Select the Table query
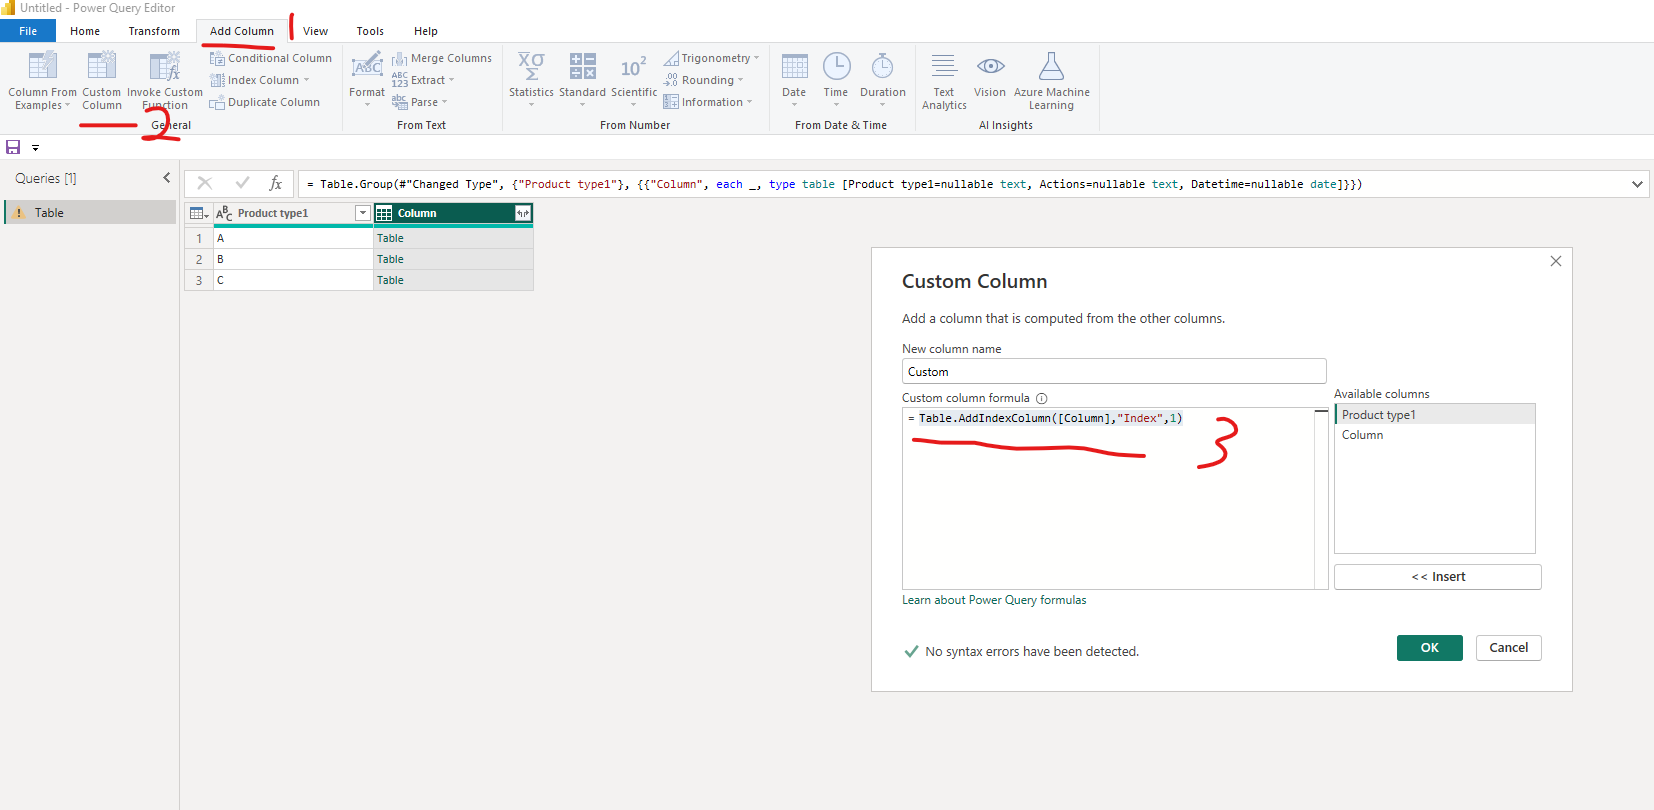 [x=90, y=212]
